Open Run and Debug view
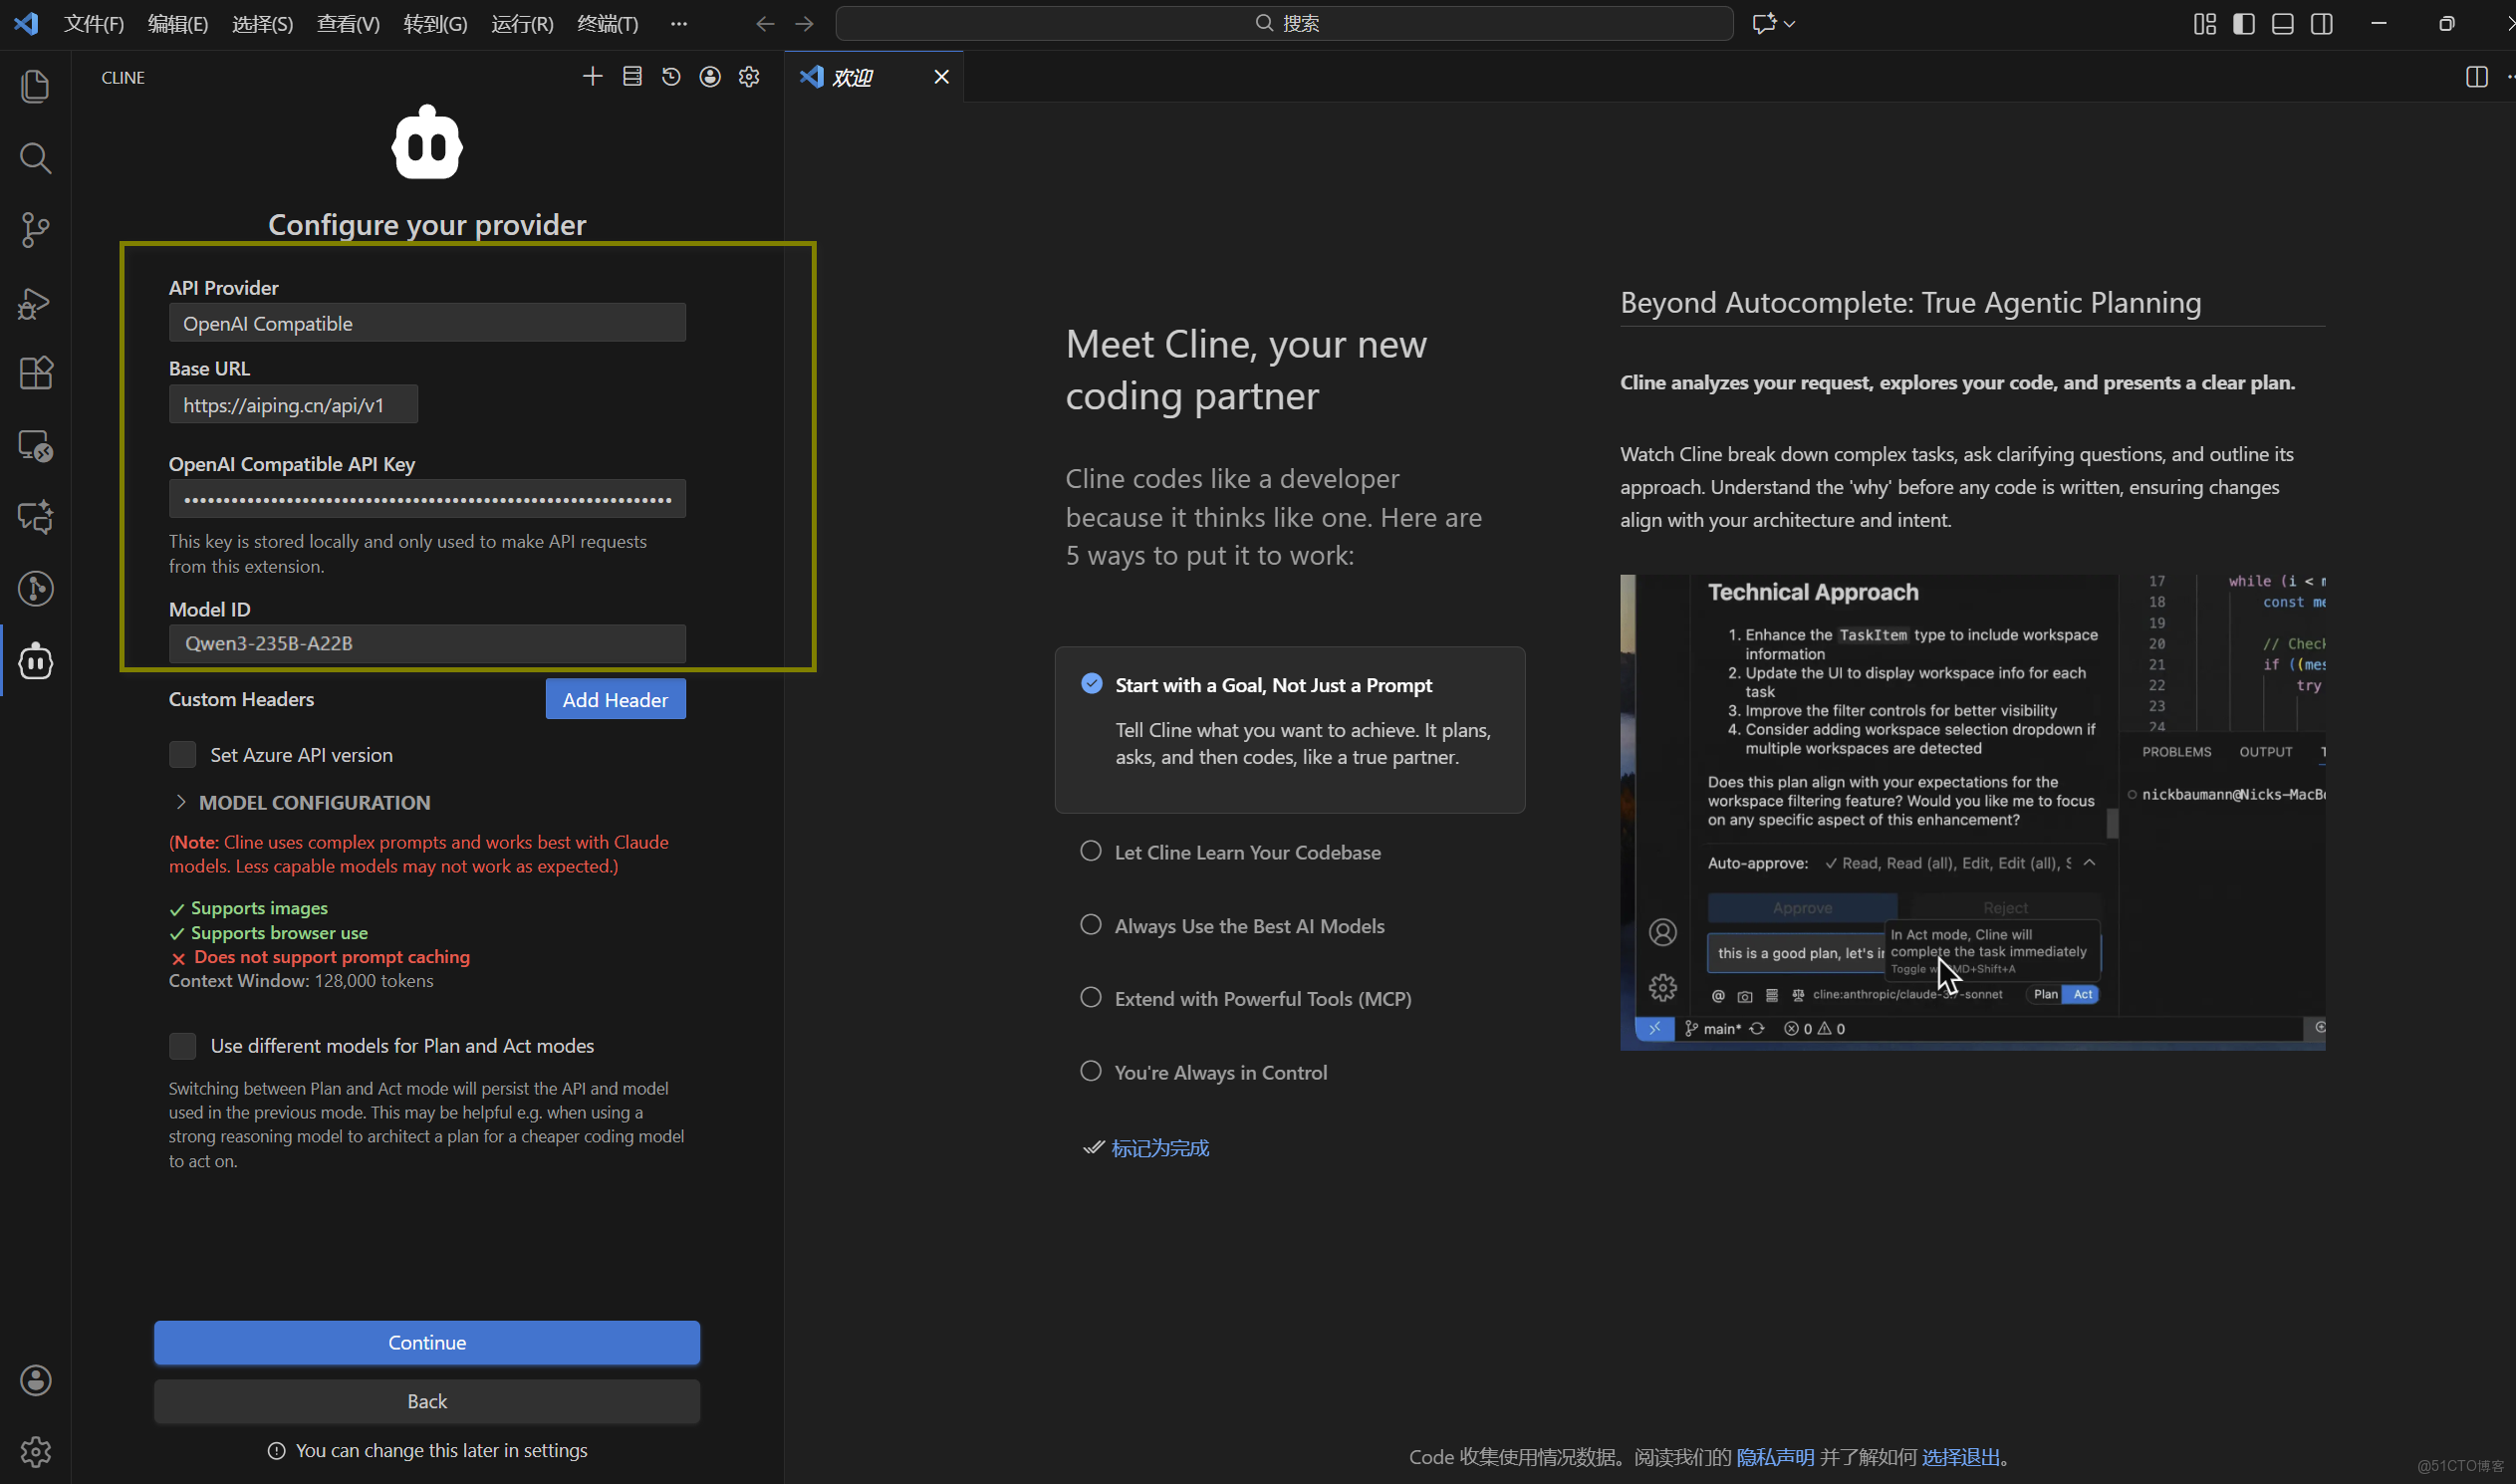Viewport: 2516px width, 1484px height. coord(35,302)
